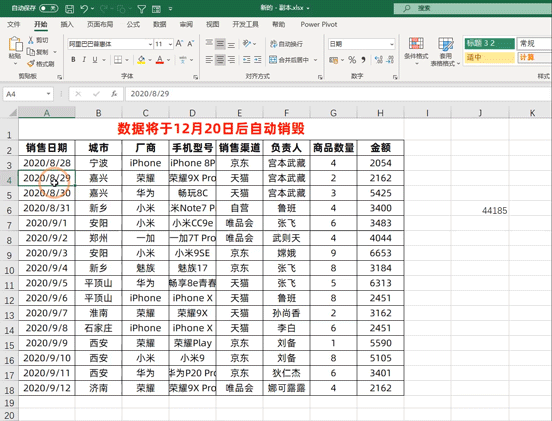
Task: Click the Decrease Indent icon
Action: click(246, 60)
